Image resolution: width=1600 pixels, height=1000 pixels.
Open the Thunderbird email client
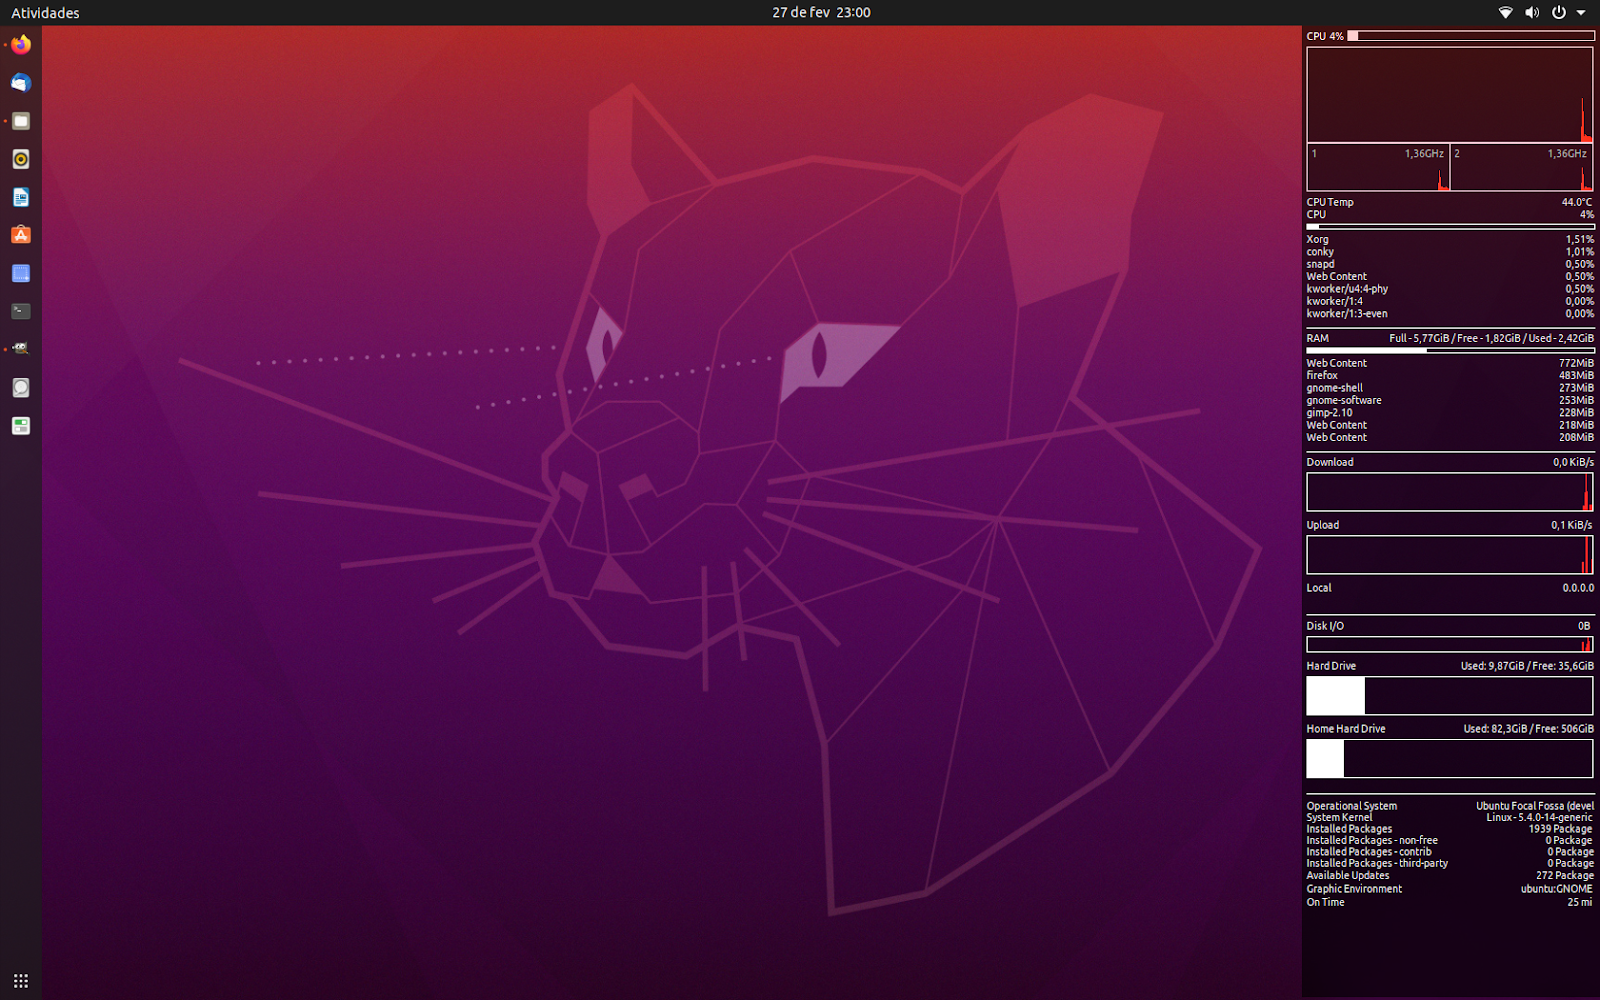click(20, 83)
